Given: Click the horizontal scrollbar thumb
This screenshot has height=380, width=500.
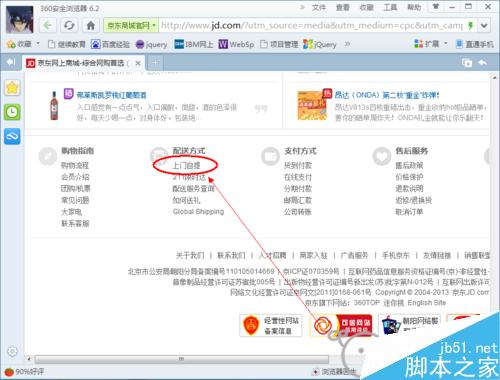Looking at the screenshot, I should point(182,359).
